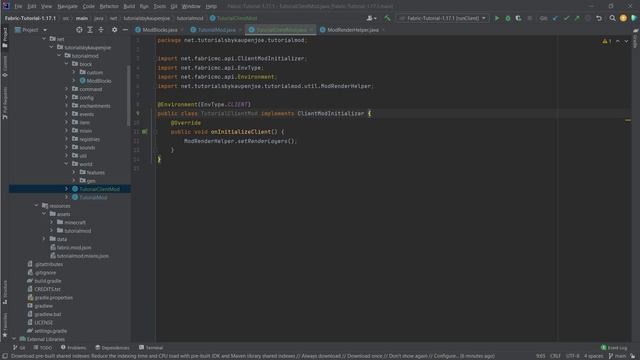Screen dimensions: 640x360
Task: Open the user account dropdown icon
Action: pos(371,18)
